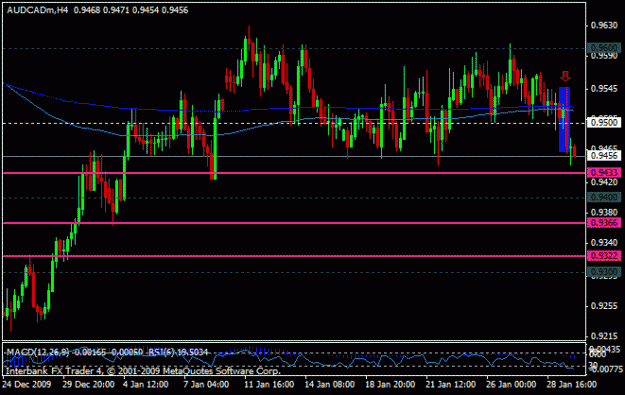
Task: Click the 7 Jan 04:00 date label
Action: point(206,385)
